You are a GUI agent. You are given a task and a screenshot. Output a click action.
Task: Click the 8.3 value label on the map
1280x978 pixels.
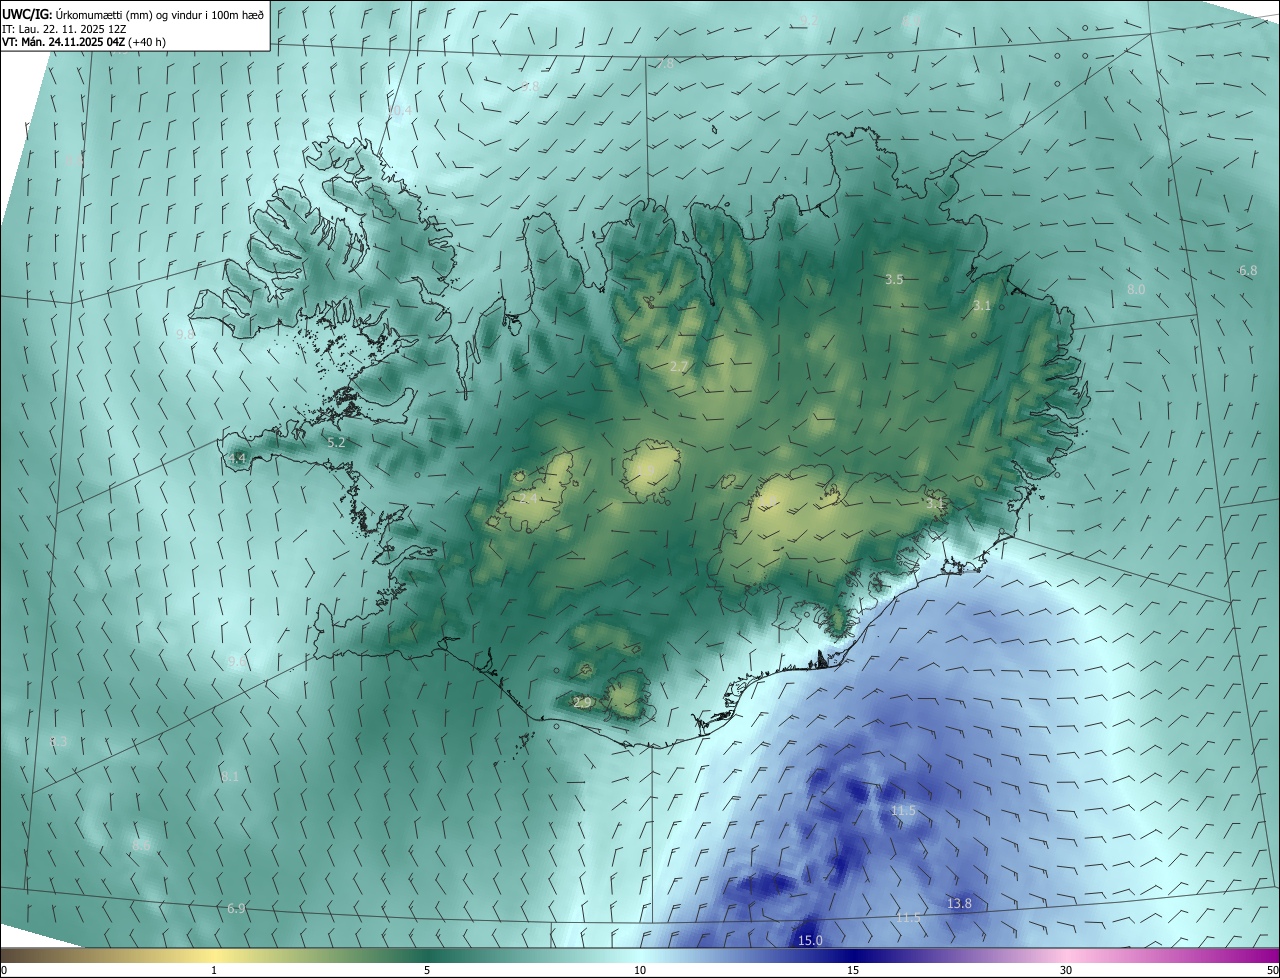(58, 741)
